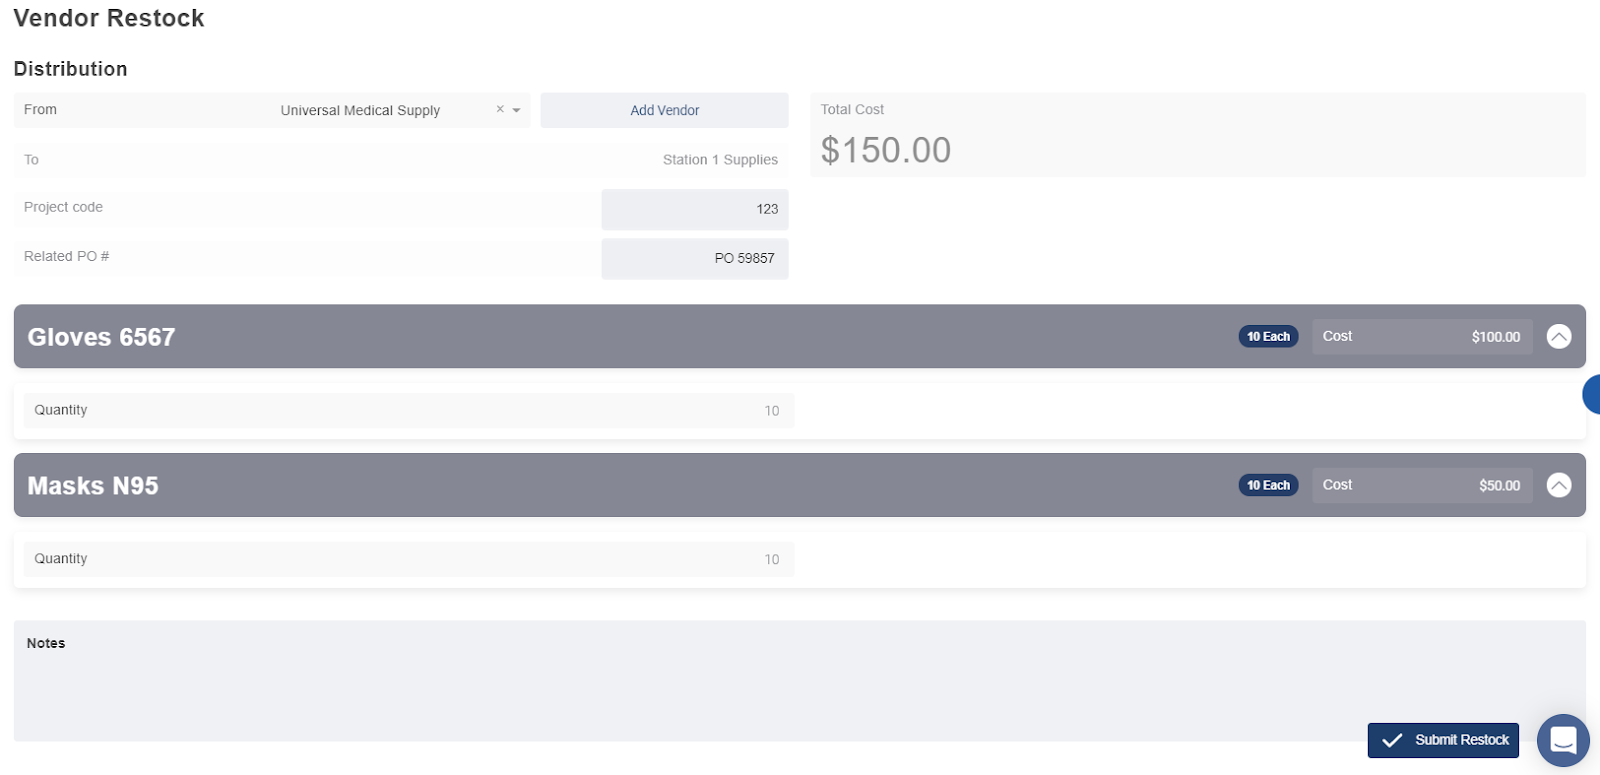
Task: Click the checkmark icon on Submit Restock
Action: point(1392,741)
